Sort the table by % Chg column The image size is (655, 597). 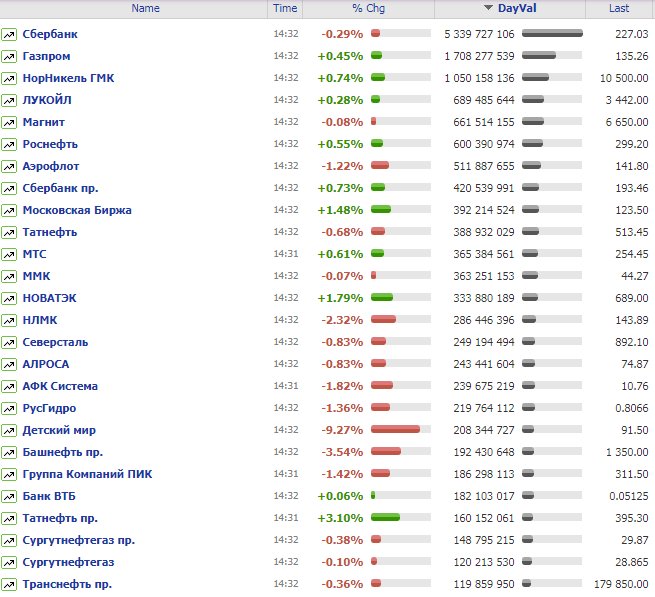(x=368, y=8)
